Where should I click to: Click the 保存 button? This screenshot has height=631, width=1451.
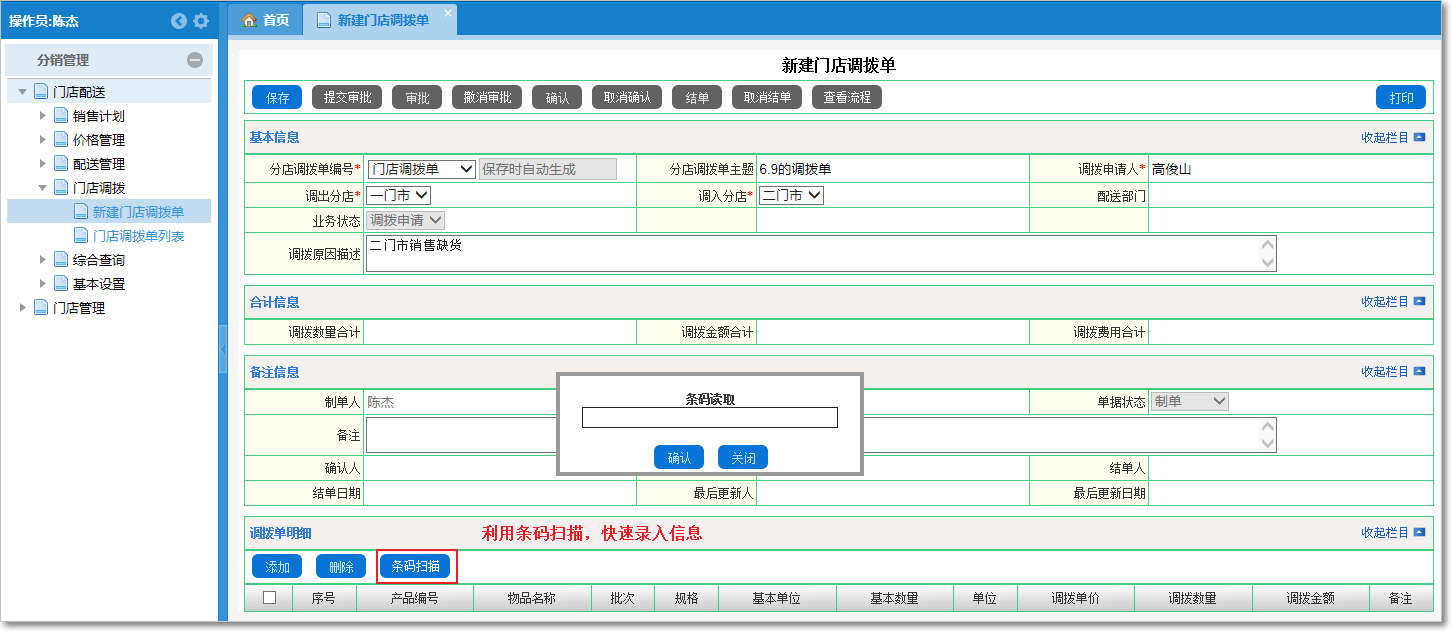(x=277, y=97)
